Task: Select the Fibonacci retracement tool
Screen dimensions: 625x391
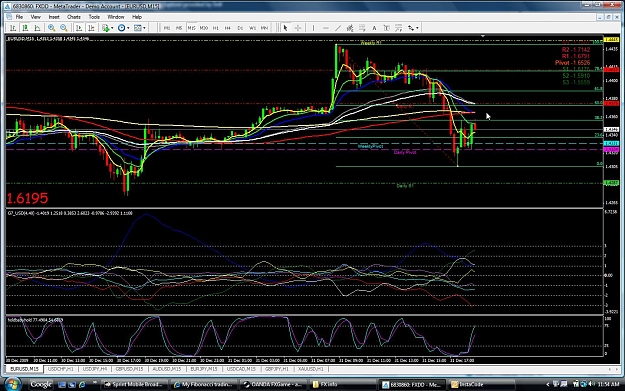Action: [362, 28]
